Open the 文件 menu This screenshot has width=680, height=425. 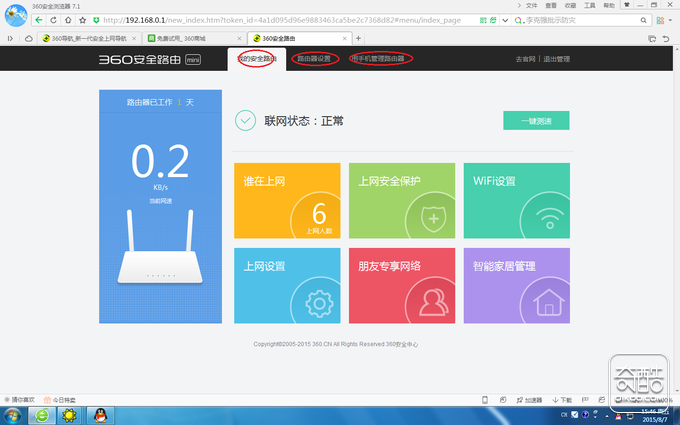tap(532, 6)
